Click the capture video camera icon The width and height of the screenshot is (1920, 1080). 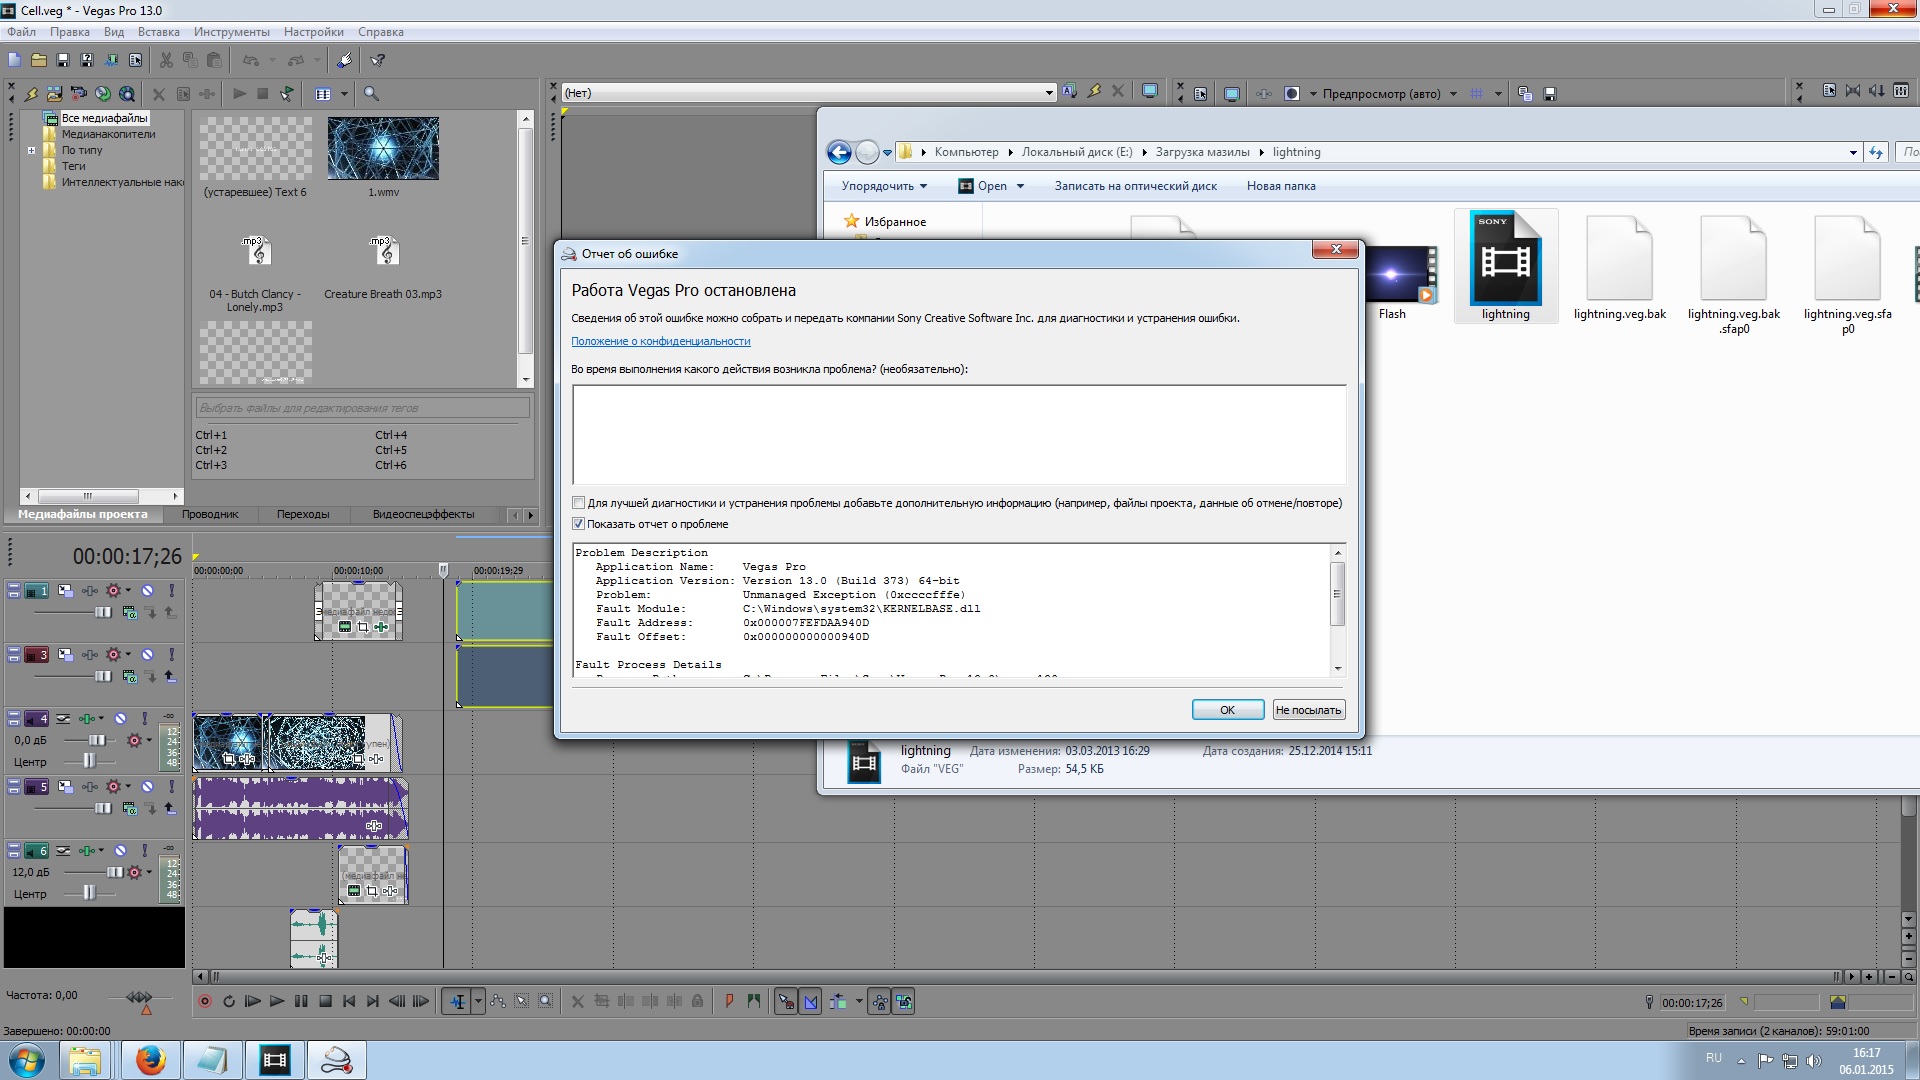coord(78,94)
